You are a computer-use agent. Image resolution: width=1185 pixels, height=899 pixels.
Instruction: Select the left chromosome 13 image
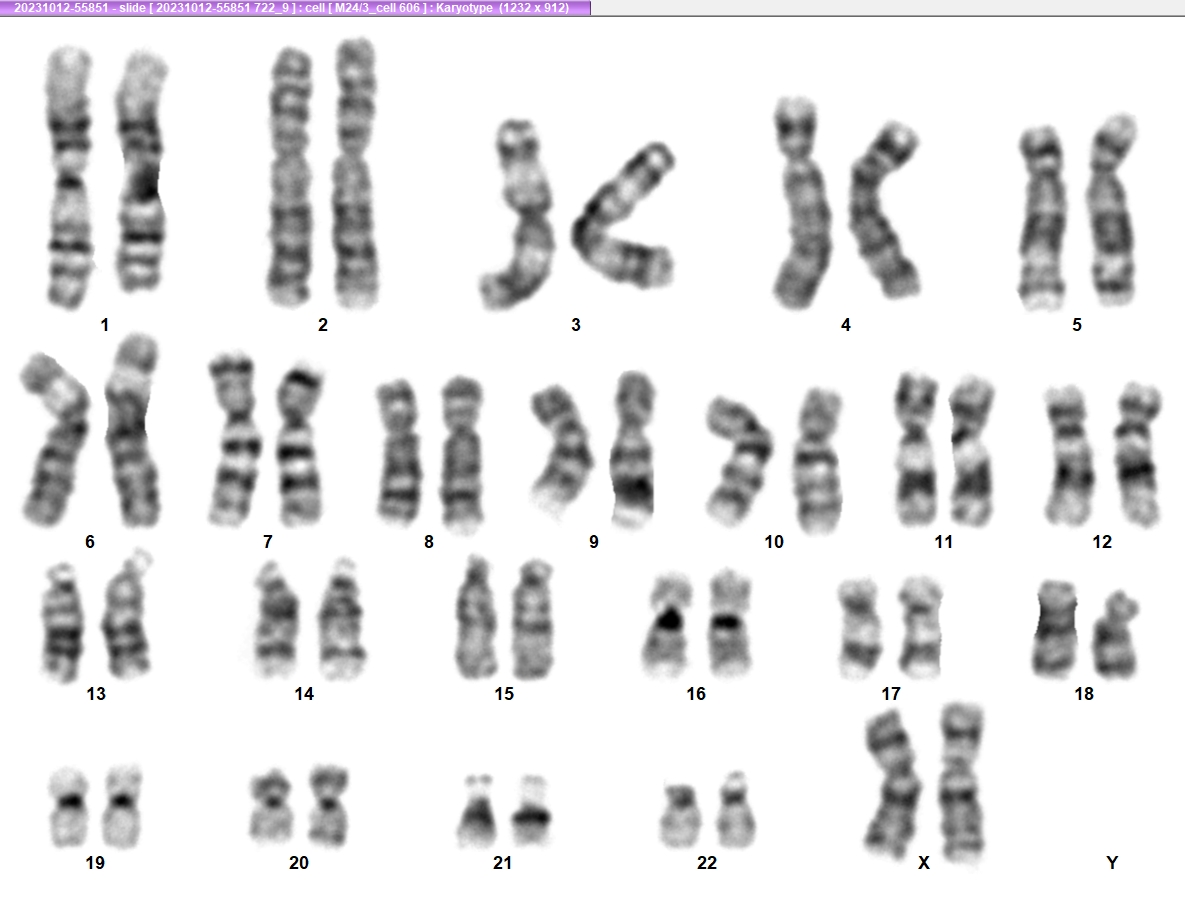pyautogui.click(x=63, y=623)
